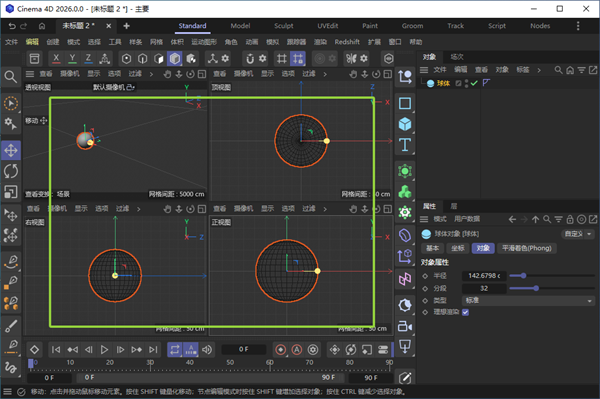Image resolution: width=600 pixels, height=399 pixels.
Task: Open the pencil icon below the palette
Action: point(405,378)
